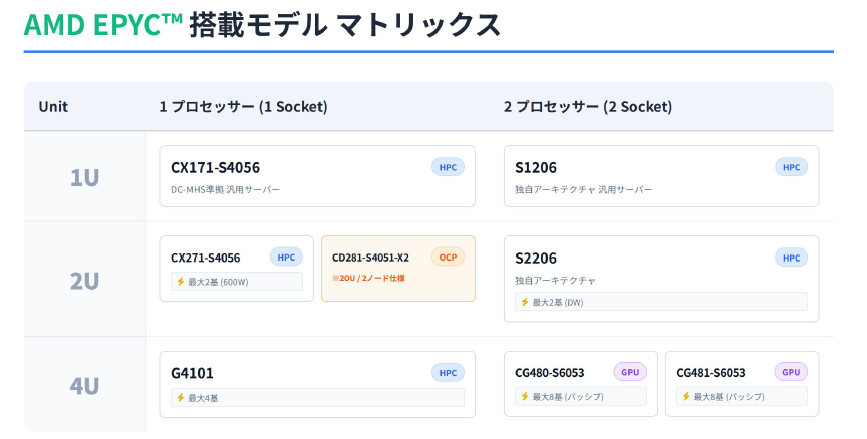Click the OCP badge on CD281-S4051-X2
This screenshot has width=867, height=439.
point(448,257)
